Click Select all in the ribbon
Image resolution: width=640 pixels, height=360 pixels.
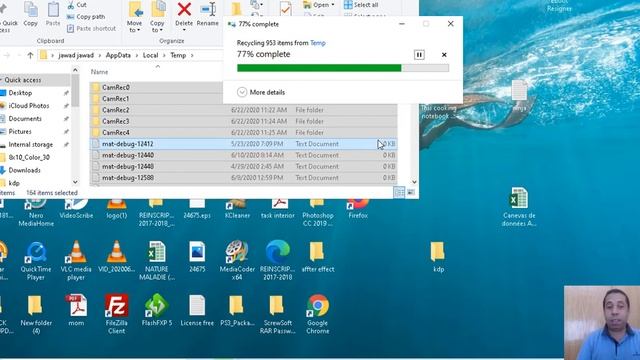tap(361, 5)
